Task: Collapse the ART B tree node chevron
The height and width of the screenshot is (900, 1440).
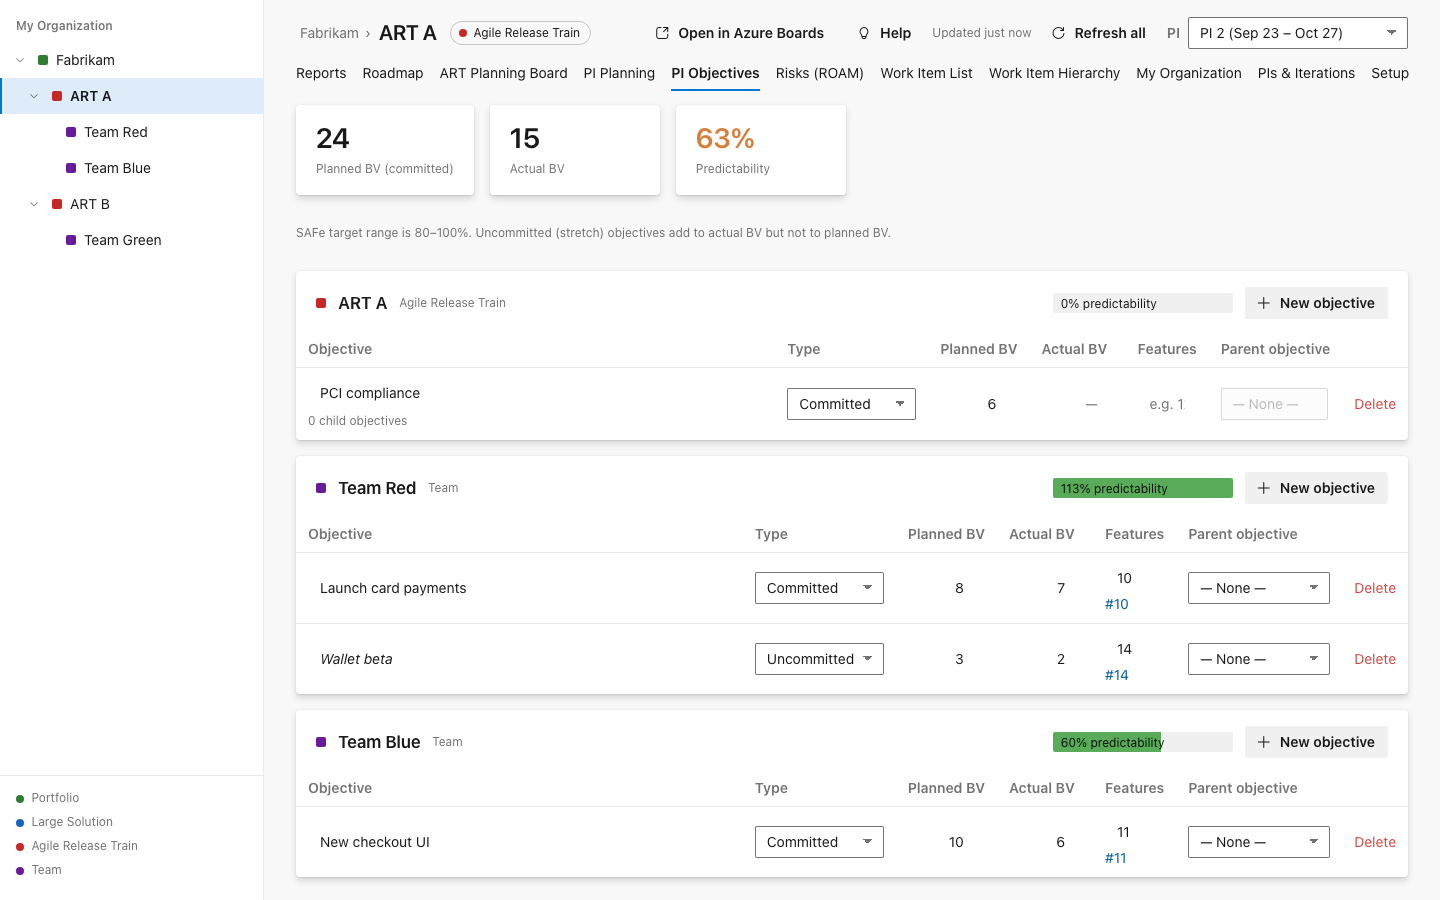Action: 34,204
